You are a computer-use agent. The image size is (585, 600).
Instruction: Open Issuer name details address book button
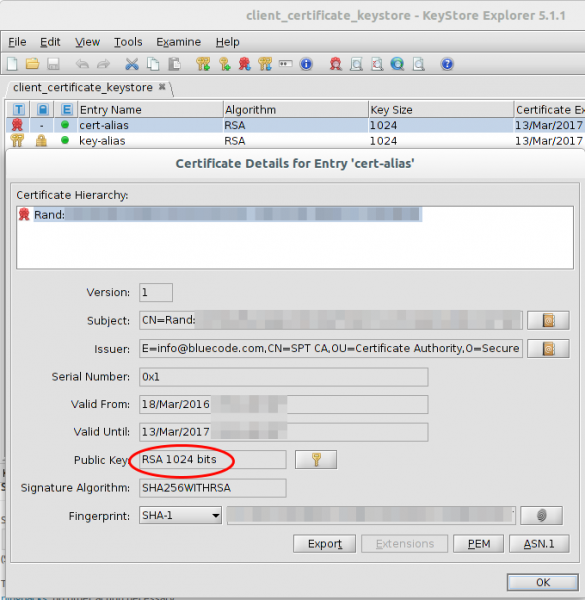[548, 349]
